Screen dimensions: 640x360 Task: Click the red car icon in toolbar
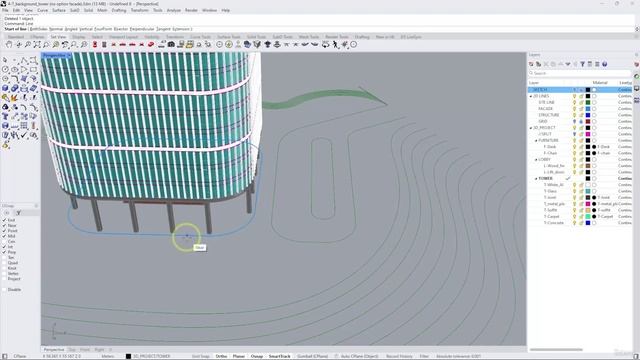151,44
